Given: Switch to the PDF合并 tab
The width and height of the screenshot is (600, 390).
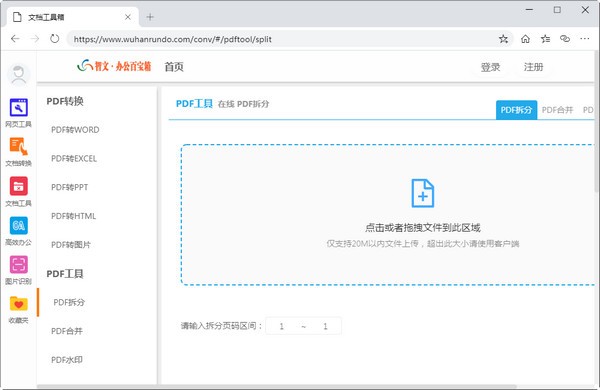Looking at the screenshot, I should click(557, 110).
